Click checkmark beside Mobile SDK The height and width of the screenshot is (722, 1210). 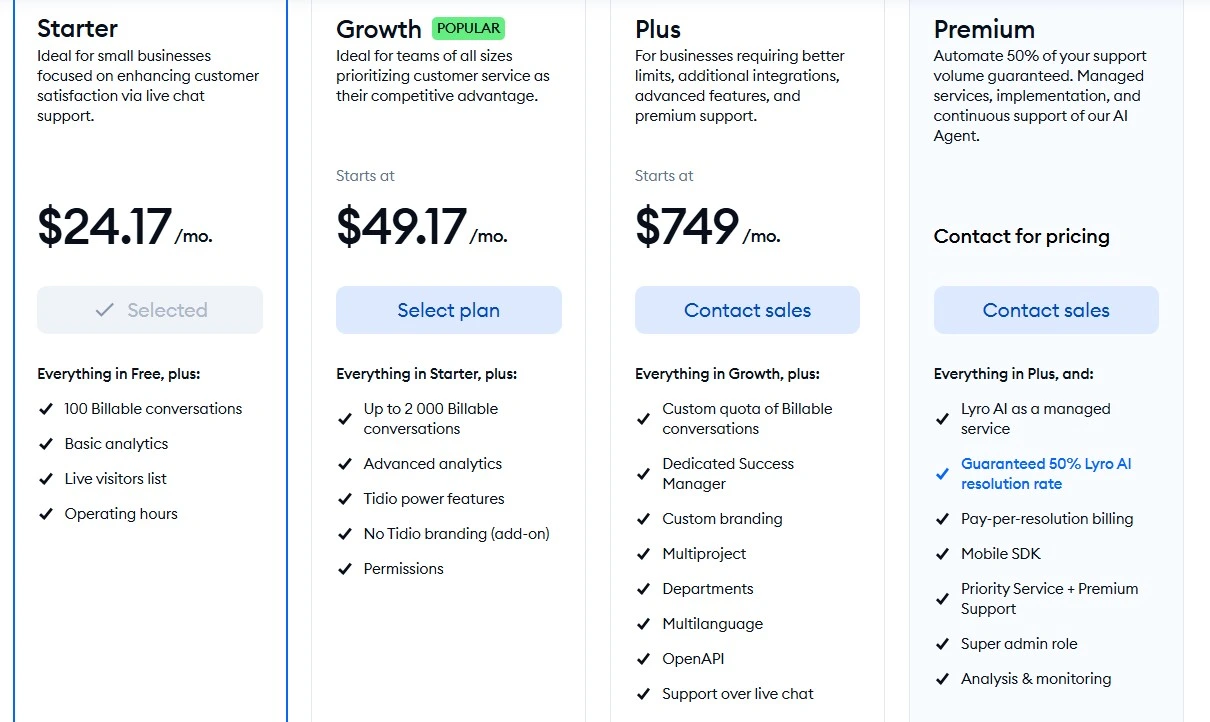click(942, 554)
